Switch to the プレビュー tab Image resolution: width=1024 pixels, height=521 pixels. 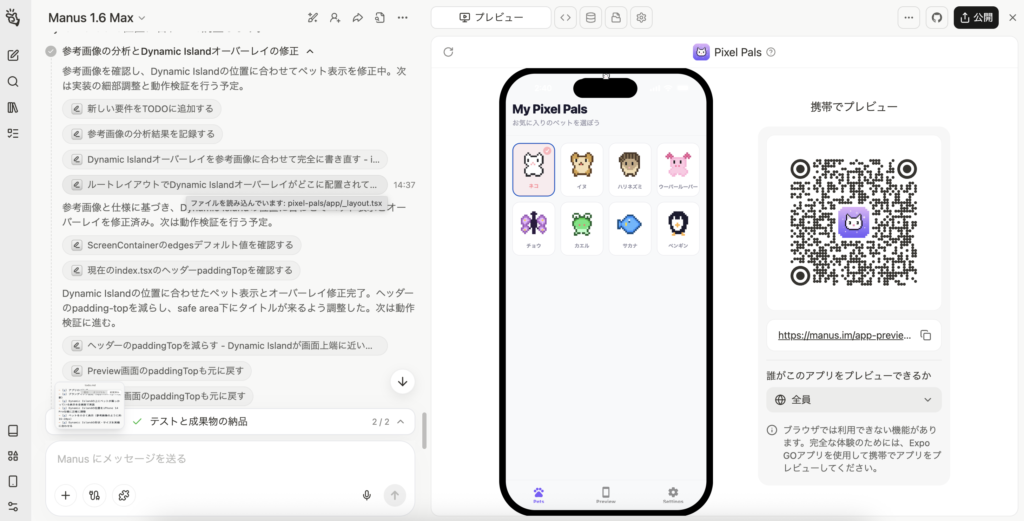pos(491,17)
